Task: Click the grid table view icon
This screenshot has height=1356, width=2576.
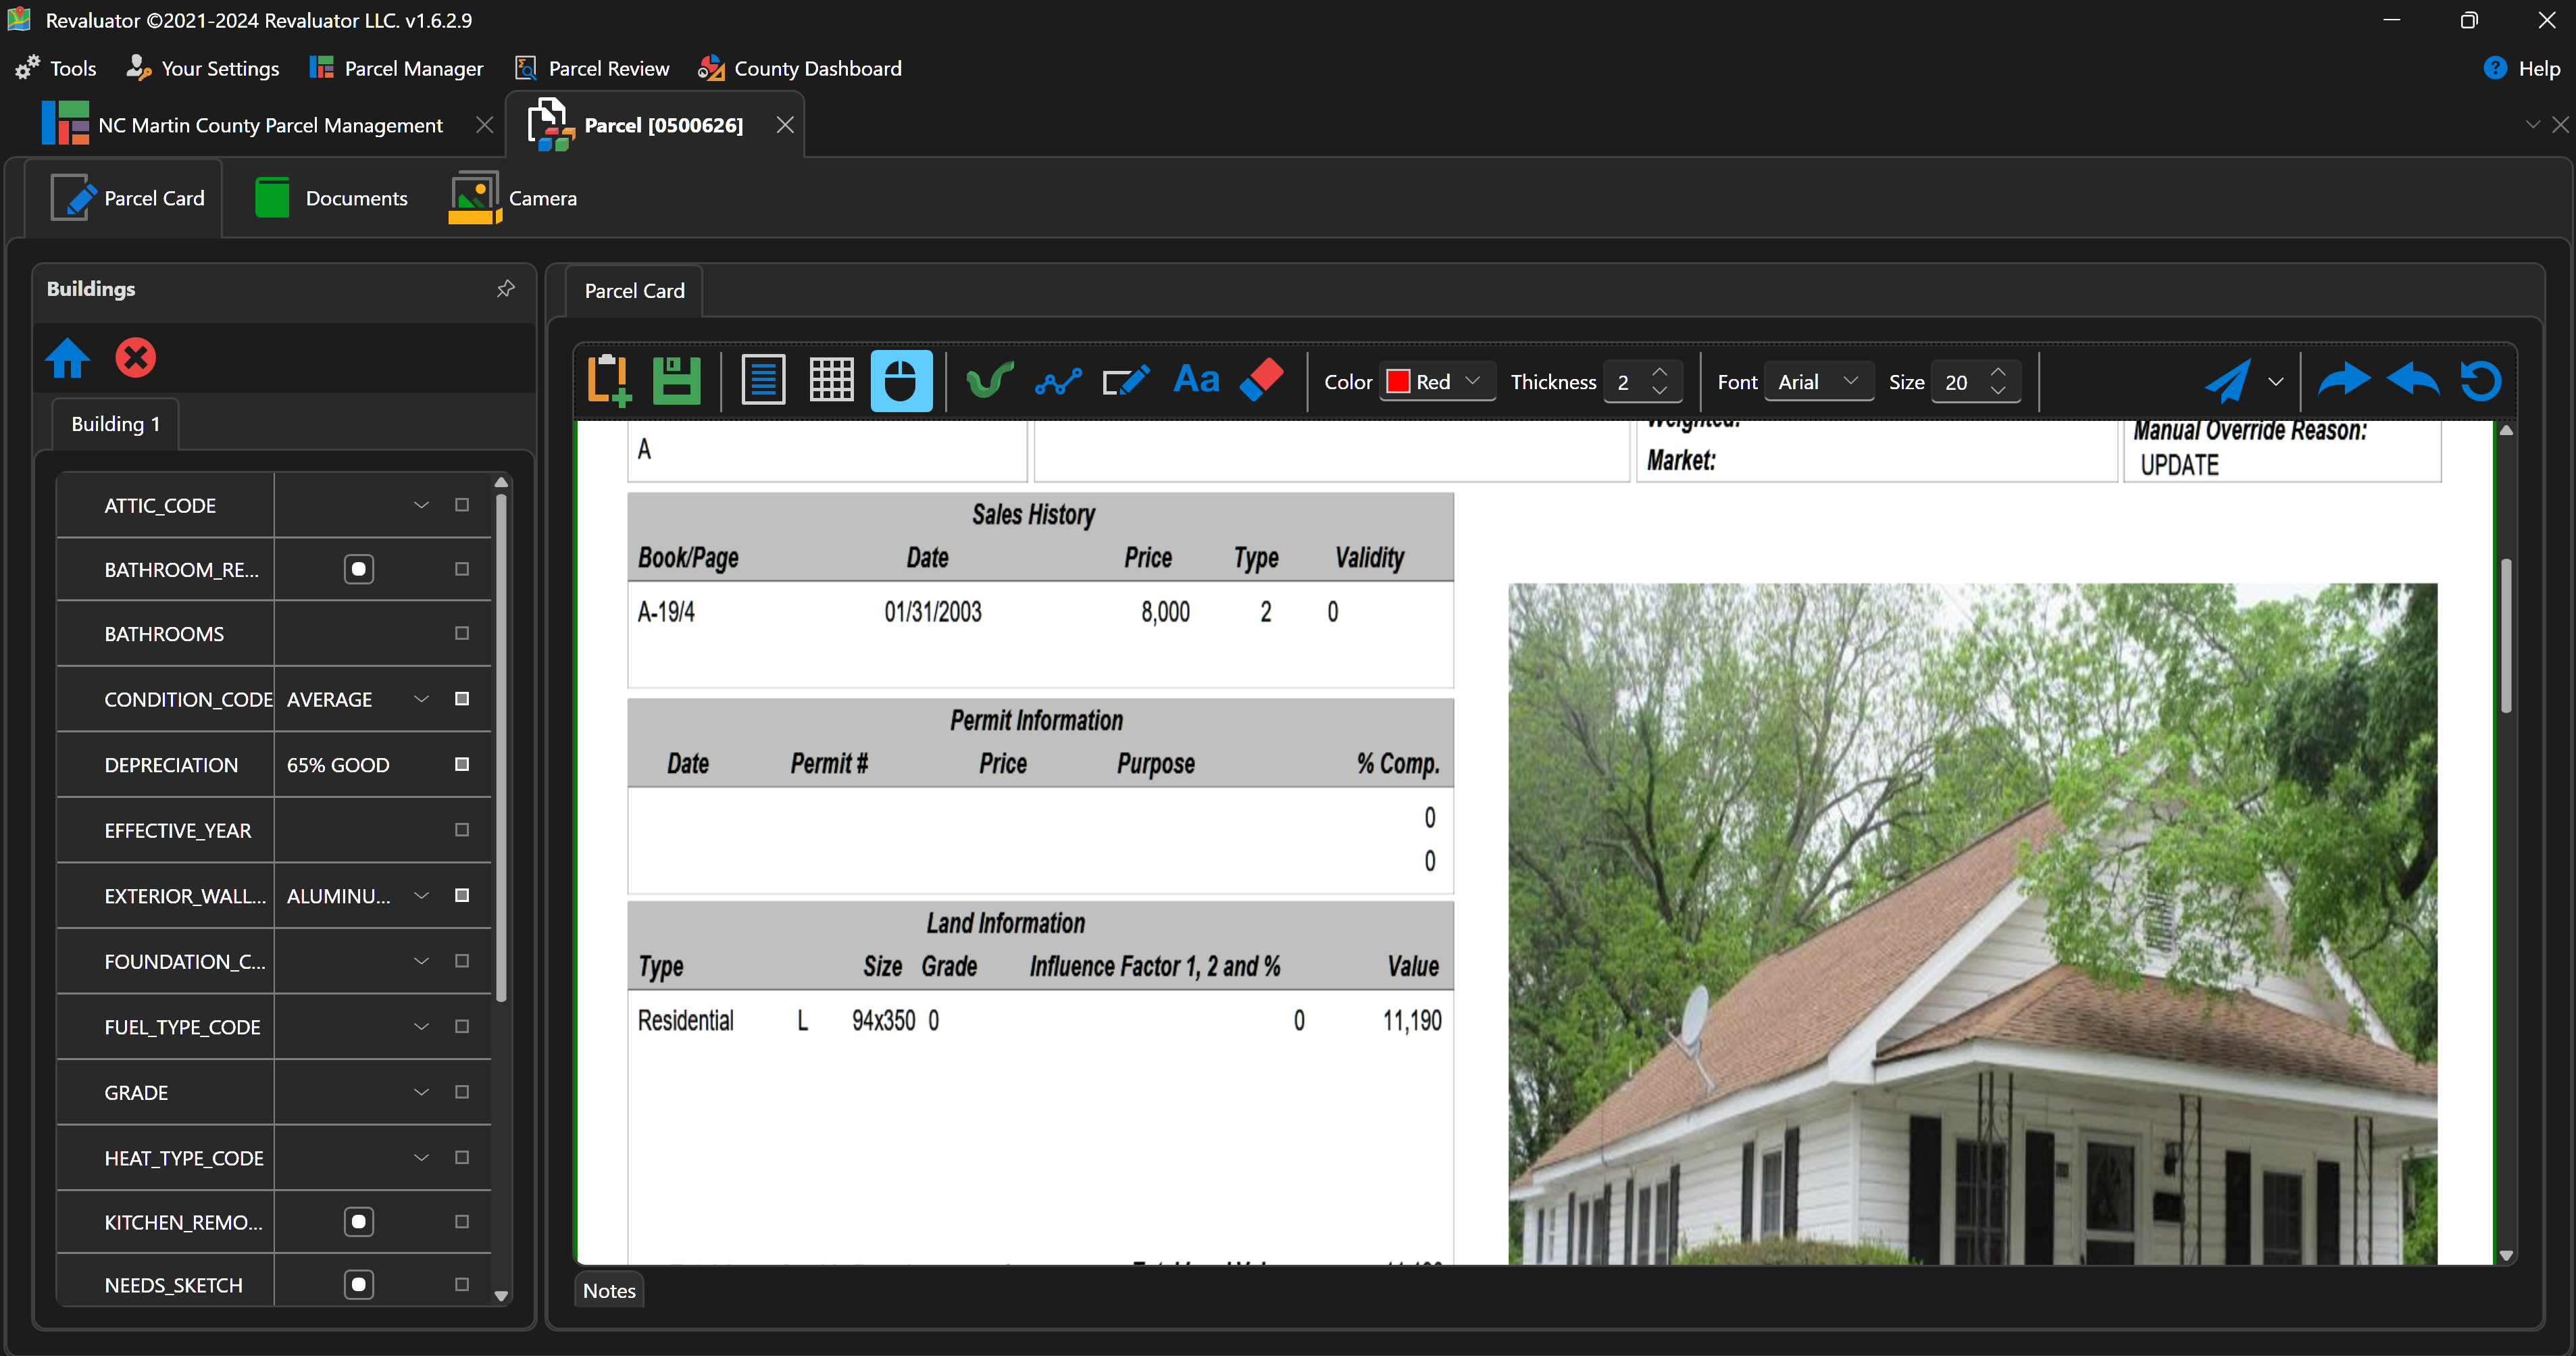Action: 831,381
